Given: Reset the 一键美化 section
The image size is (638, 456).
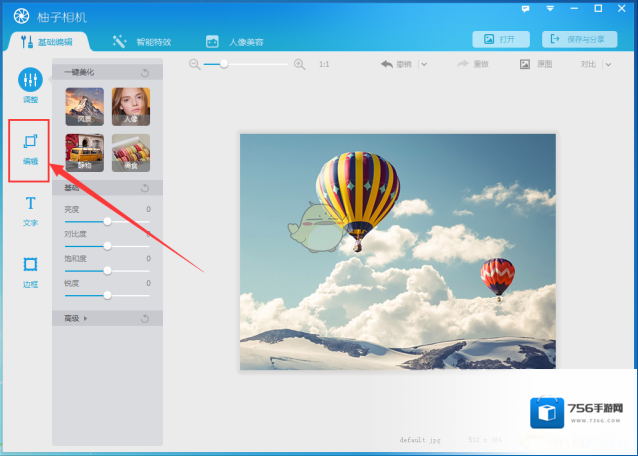Looking at the screenshot, I should click(x=145, y=72).
